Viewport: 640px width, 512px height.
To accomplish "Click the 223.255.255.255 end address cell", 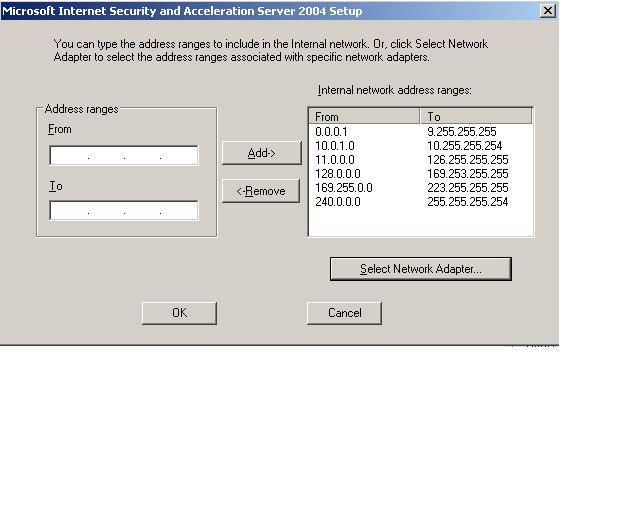I will click(468, 188).
